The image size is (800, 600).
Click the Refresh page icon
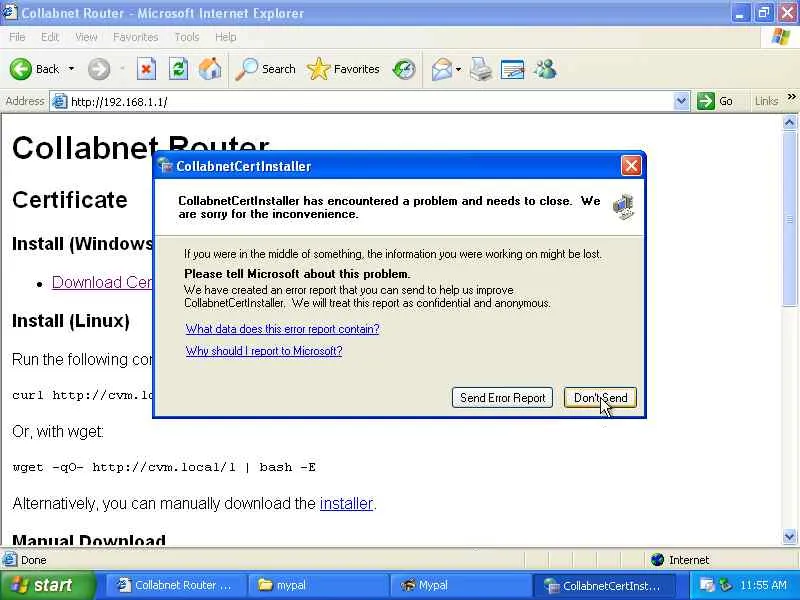pyautogui.click(x=178, y=69)
